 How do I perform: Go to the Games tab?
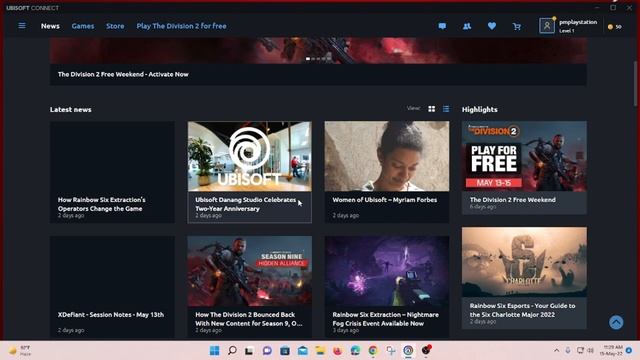pos(83,26)
